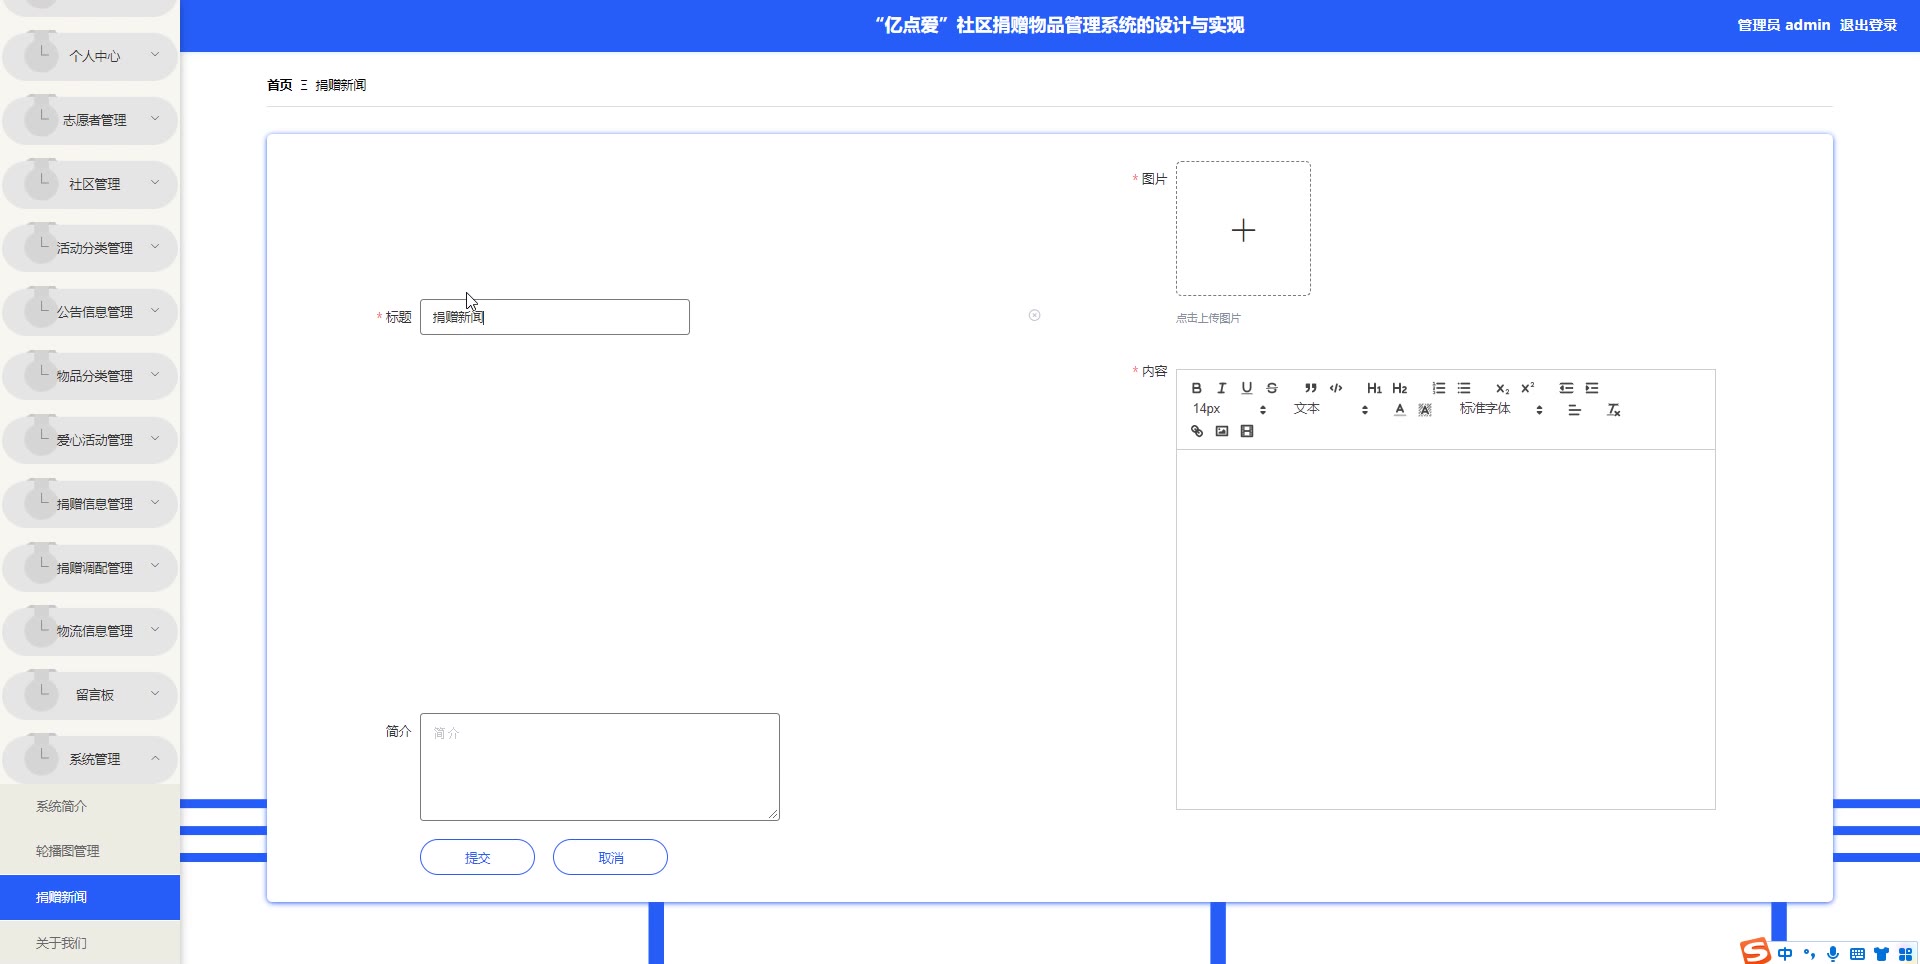Insert an ordered numbered list
The image size is (1920, 964).
[x=1438, y=388]
